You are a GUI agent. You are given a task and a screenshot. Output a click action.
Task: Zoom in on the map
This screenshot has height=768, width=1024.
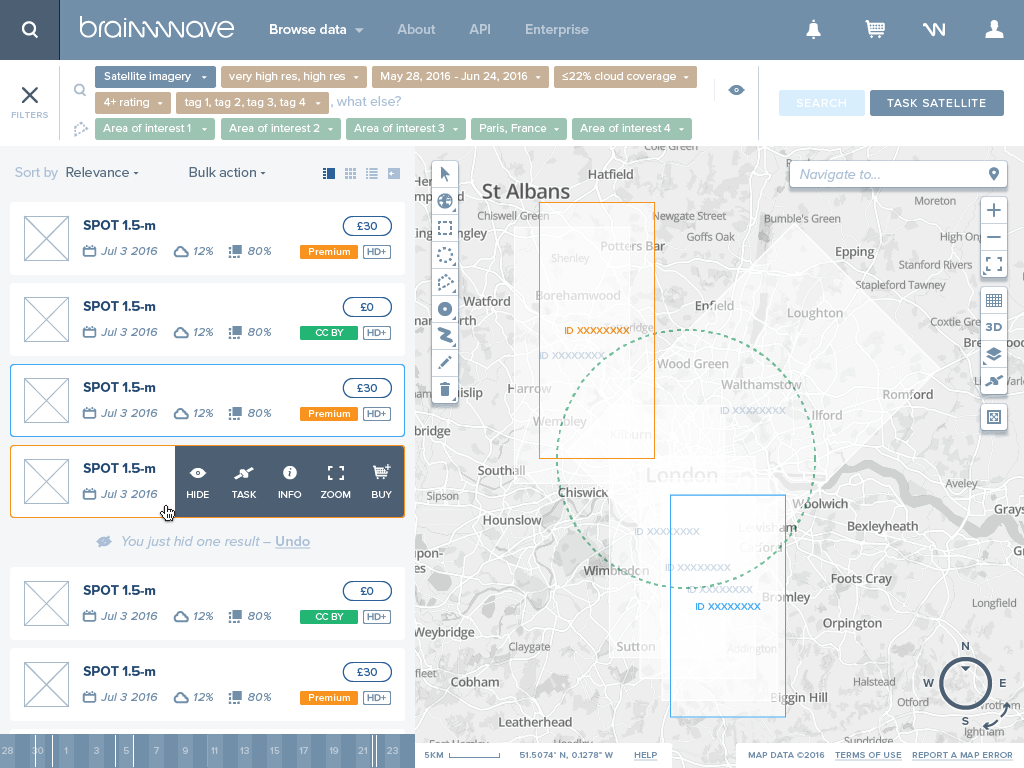pyautogui.click(x=993, y=210)
